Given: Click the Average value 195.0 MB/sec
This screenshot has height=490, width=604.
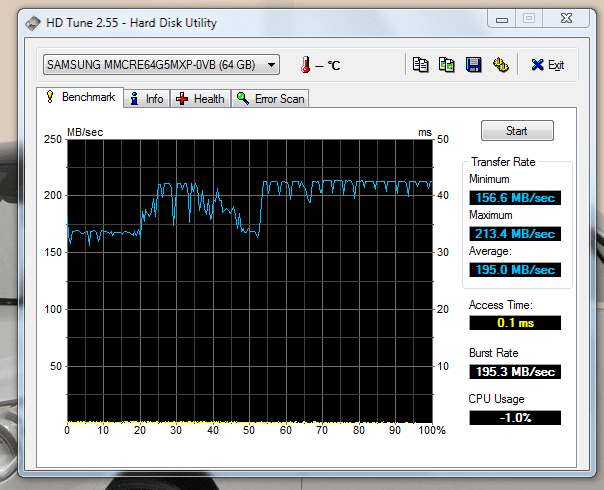Looking at the screenshot, I should pyautogui.click(x=515, y=270).
